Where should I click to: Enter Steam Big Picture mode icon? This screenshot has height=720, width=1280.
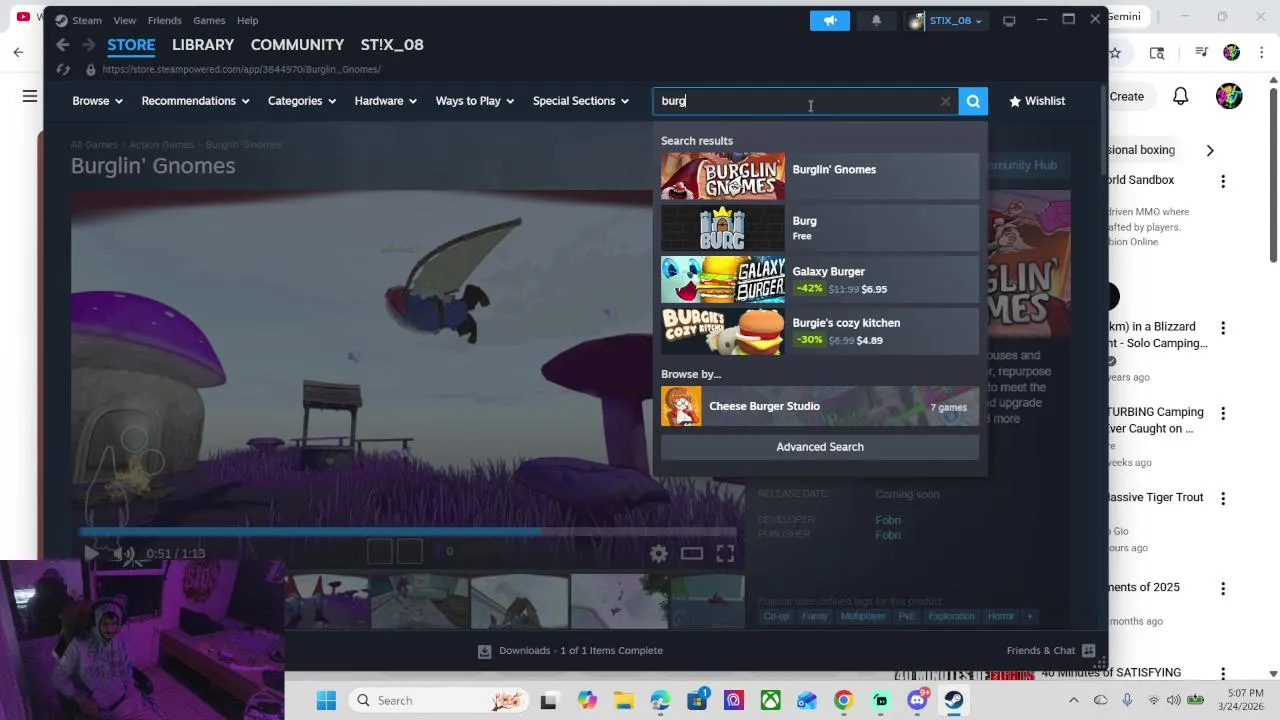pyautogui.click(x=1009, y=20)
